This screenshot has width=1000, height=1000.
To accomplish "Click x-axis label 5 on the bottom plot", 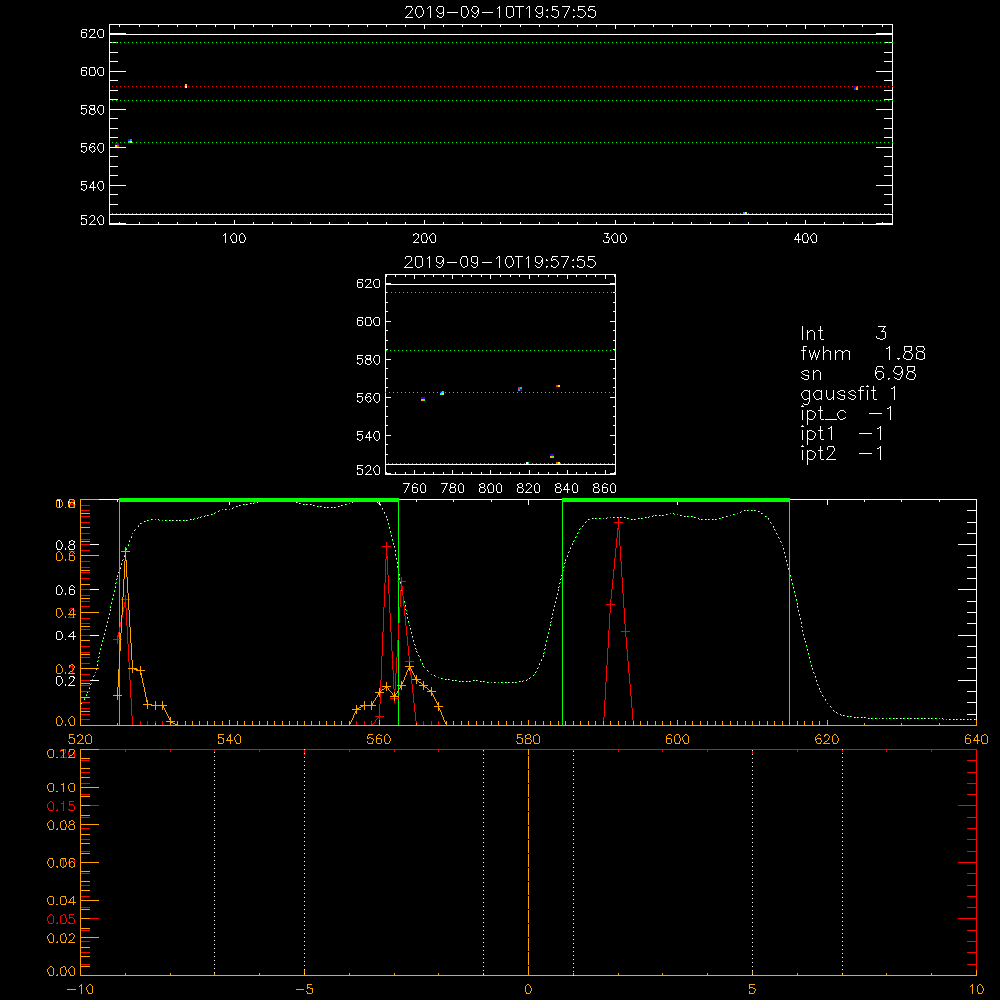I will click(753, 989).
